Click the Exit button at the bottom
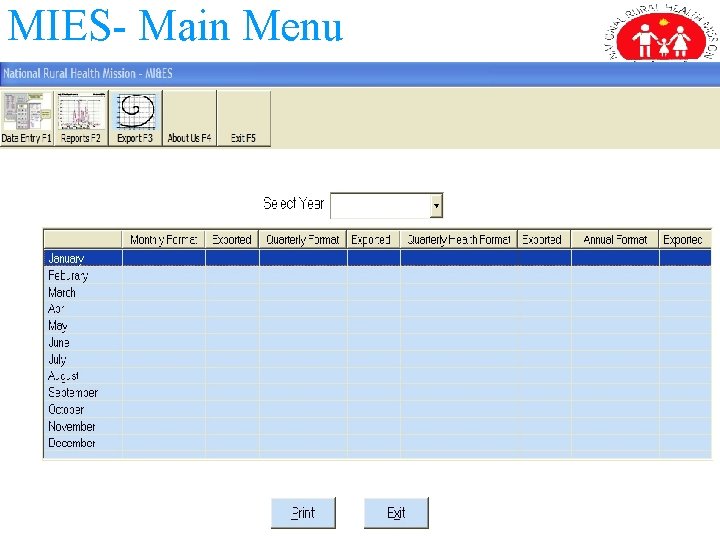The height and width of the screenshot is (540, 720). tap(396, 512)
